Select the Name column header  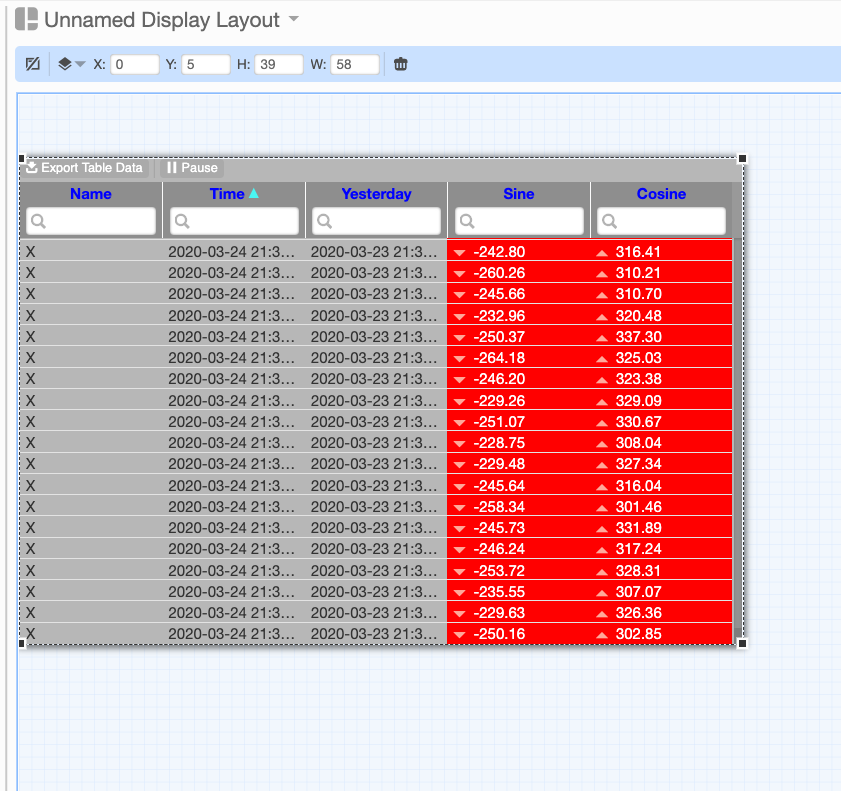tap(91, 194)
